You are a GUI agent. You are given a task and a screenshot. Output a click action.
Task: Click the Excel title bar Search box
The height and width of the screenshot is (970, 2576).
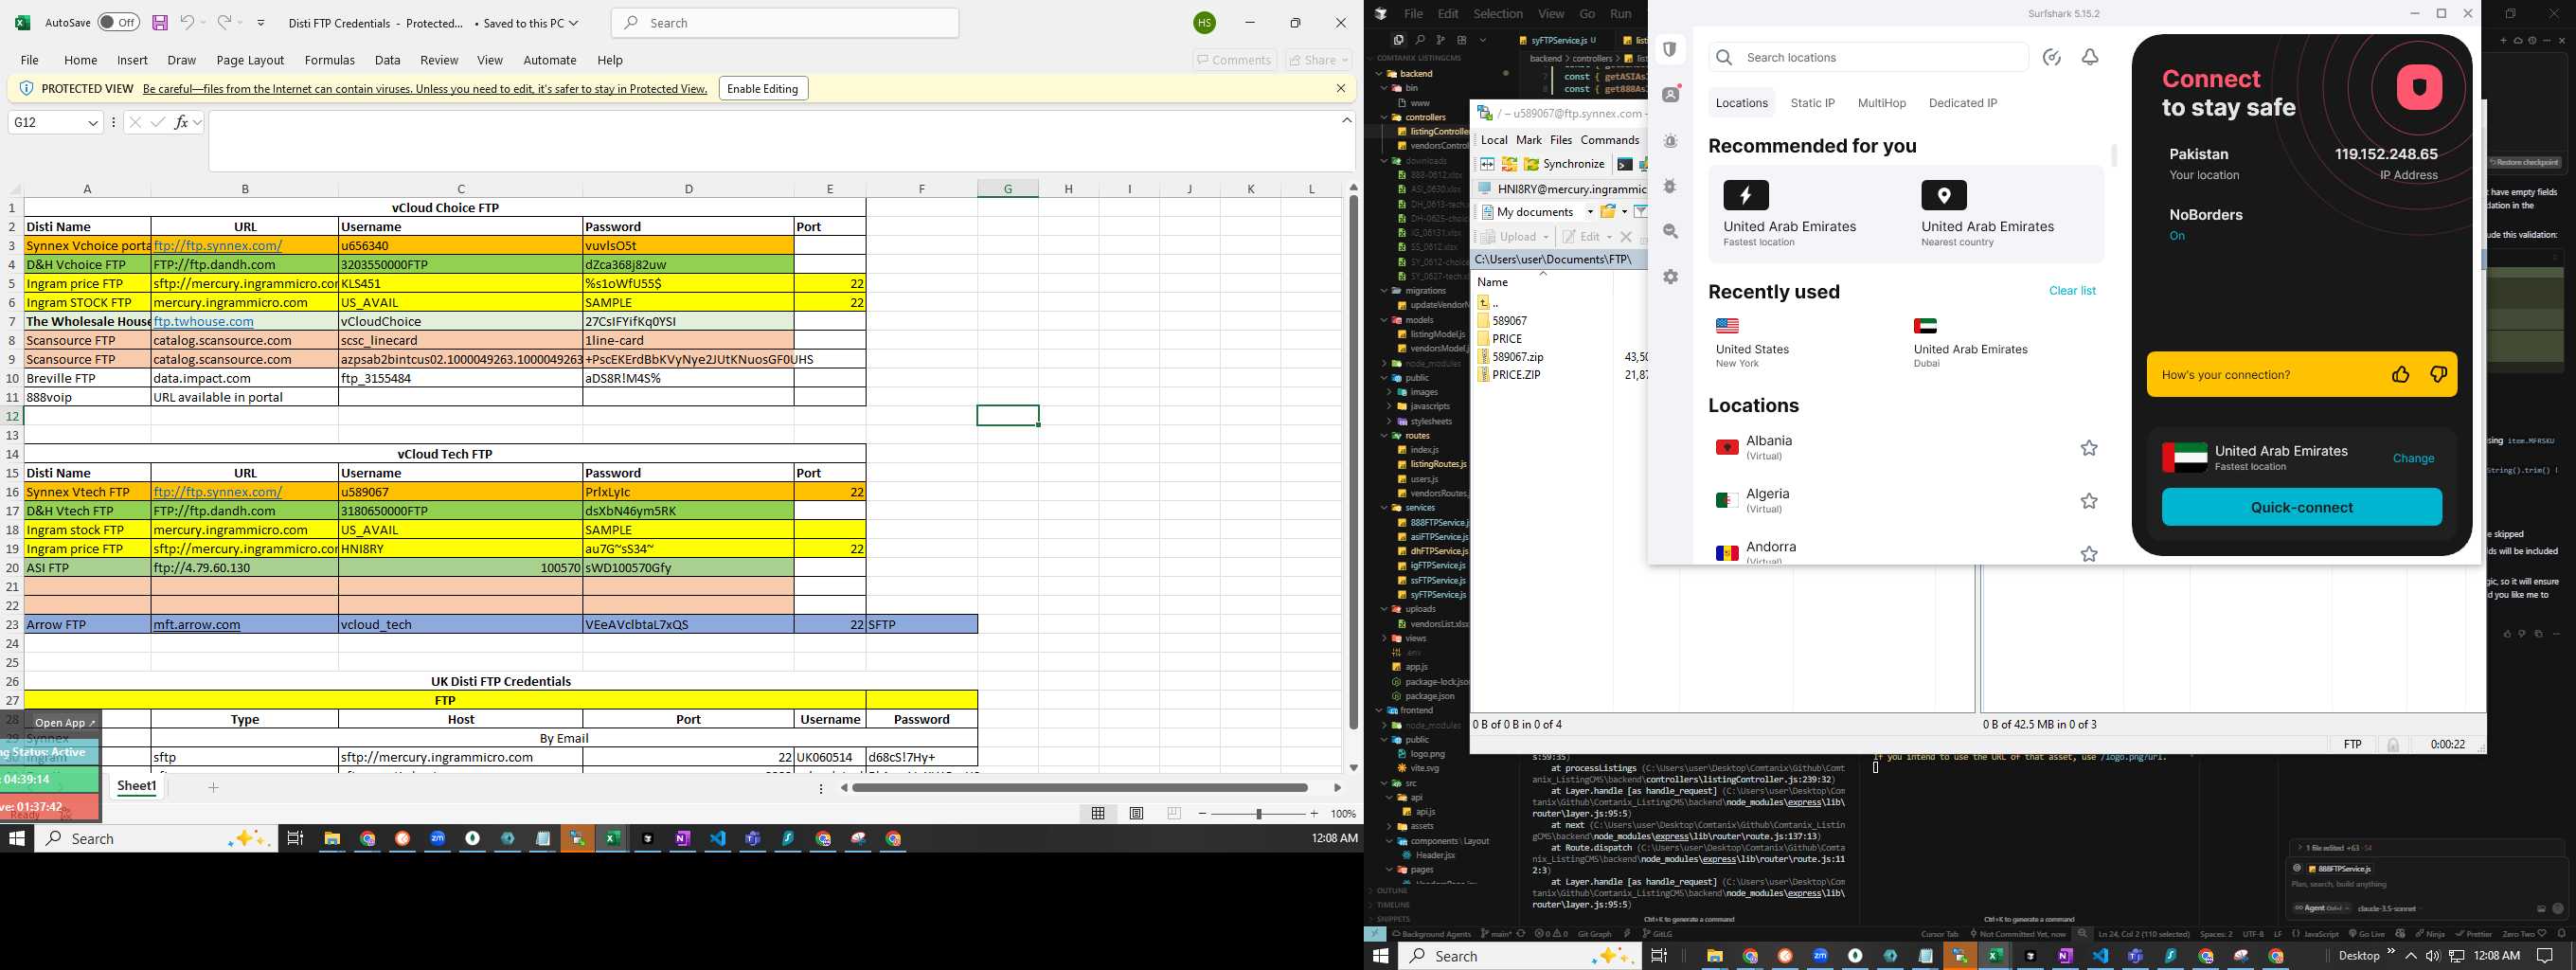click(785, 22)
